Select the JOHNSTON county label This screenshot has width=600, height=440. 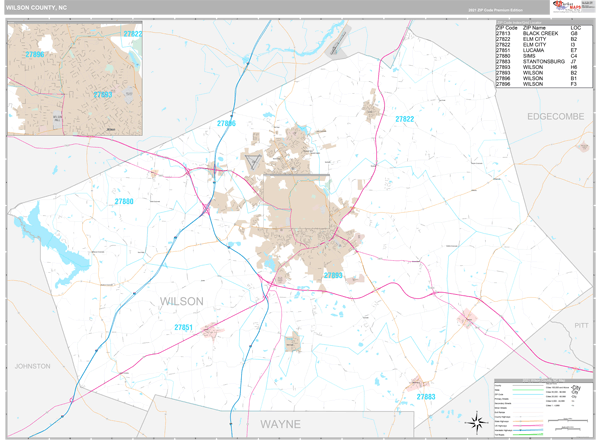tap(33, 366)
